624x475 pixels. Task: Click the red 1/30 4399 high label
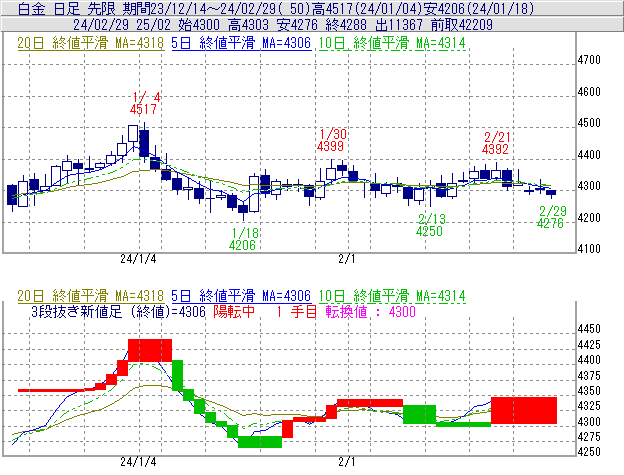(331, 140)
